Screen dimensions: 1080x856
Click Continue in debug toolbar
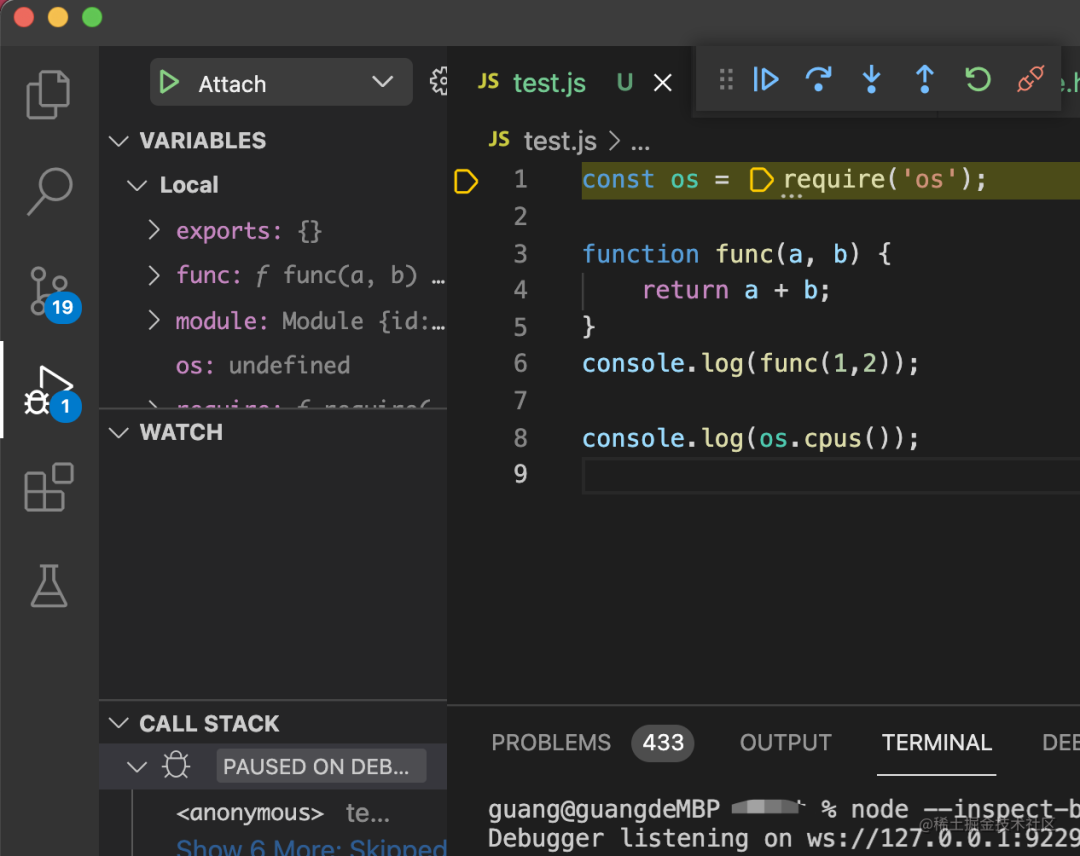765,80
